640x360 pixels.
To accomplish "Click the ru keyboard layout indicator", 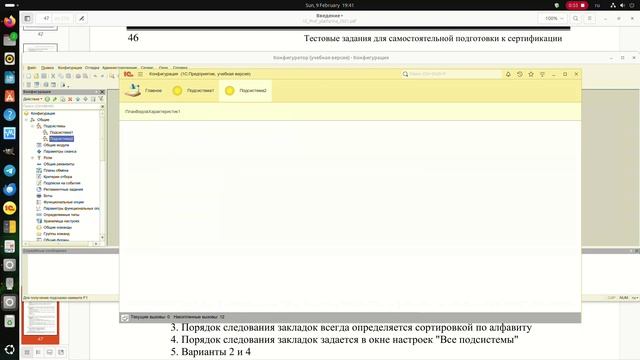I will 597,5.
